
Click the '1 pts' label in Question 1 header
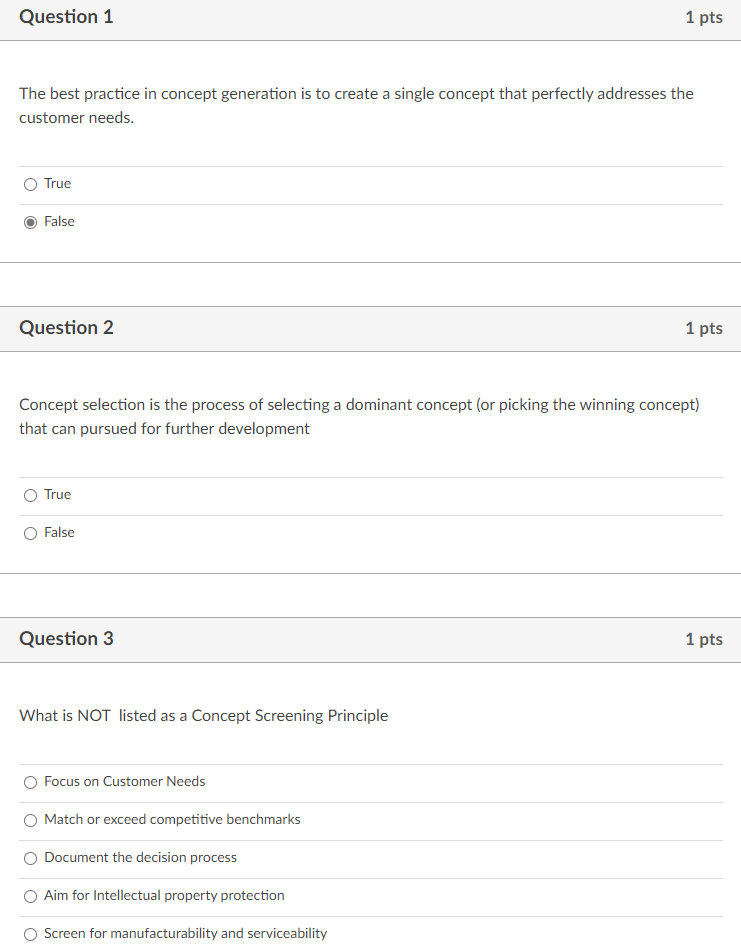point(703,18)
